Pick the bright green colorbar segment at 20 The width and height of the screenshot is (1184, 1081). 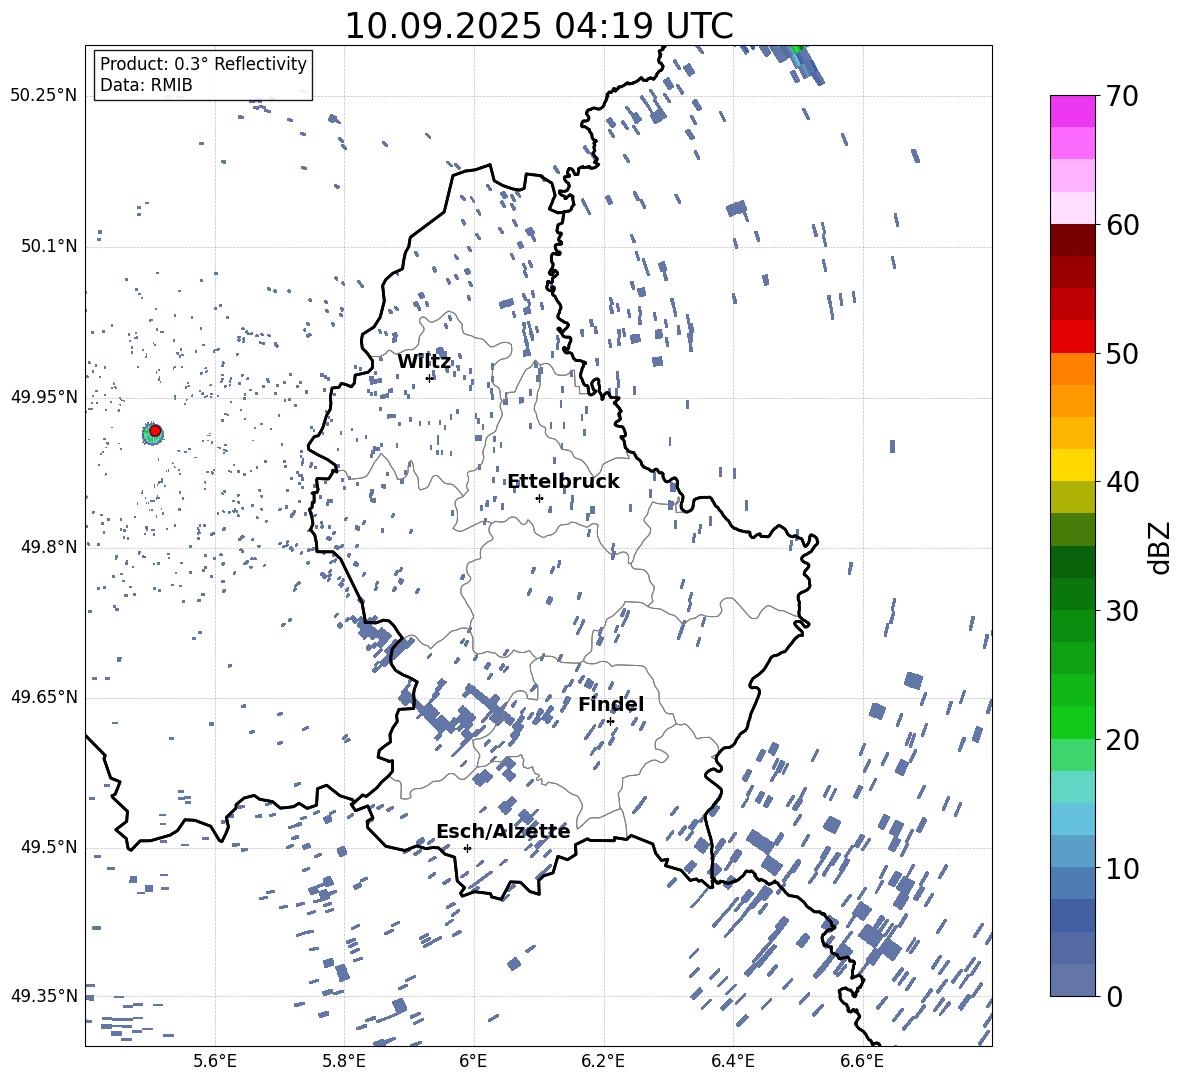(x=1073, y=722)
